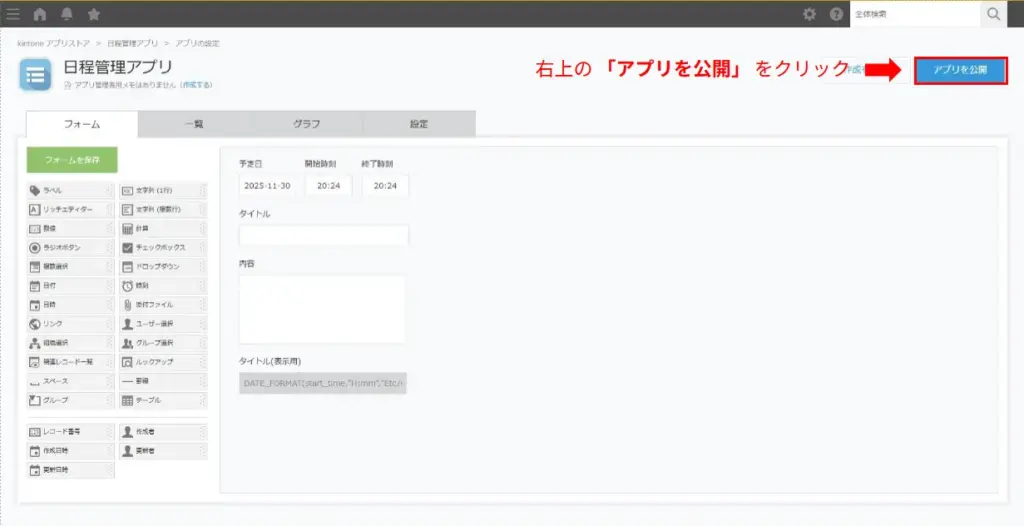This screenshot has height=526, width=1024.
Task: Click the 開始時刻 time field
Action: click(x=328, y=186)
